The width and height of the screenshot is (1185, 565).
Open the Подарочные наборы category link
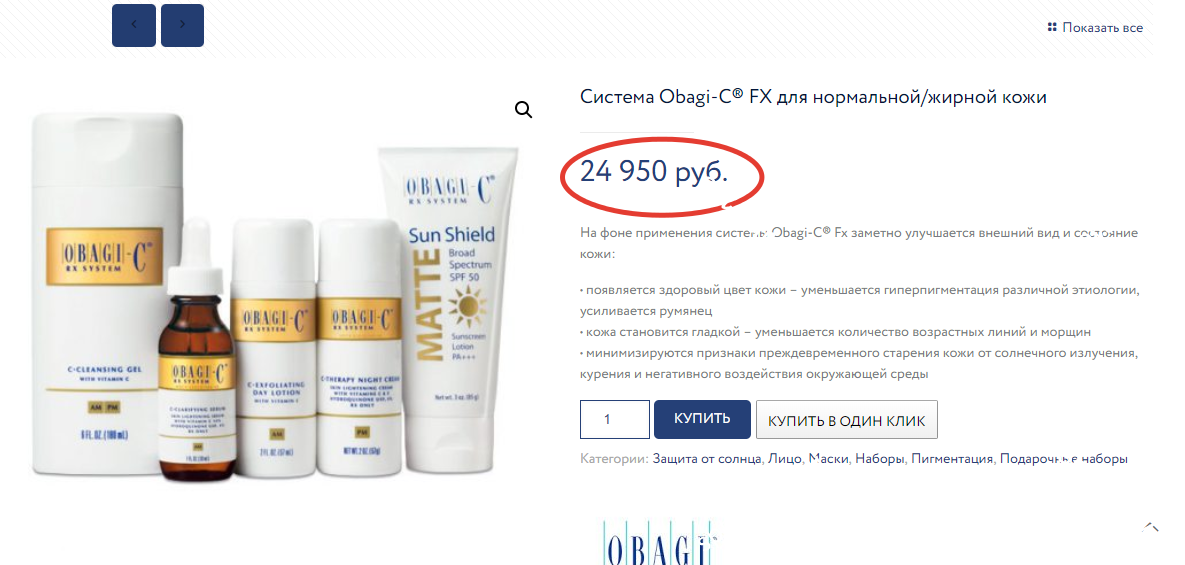pyautogui.click(x=1063, y=458)
